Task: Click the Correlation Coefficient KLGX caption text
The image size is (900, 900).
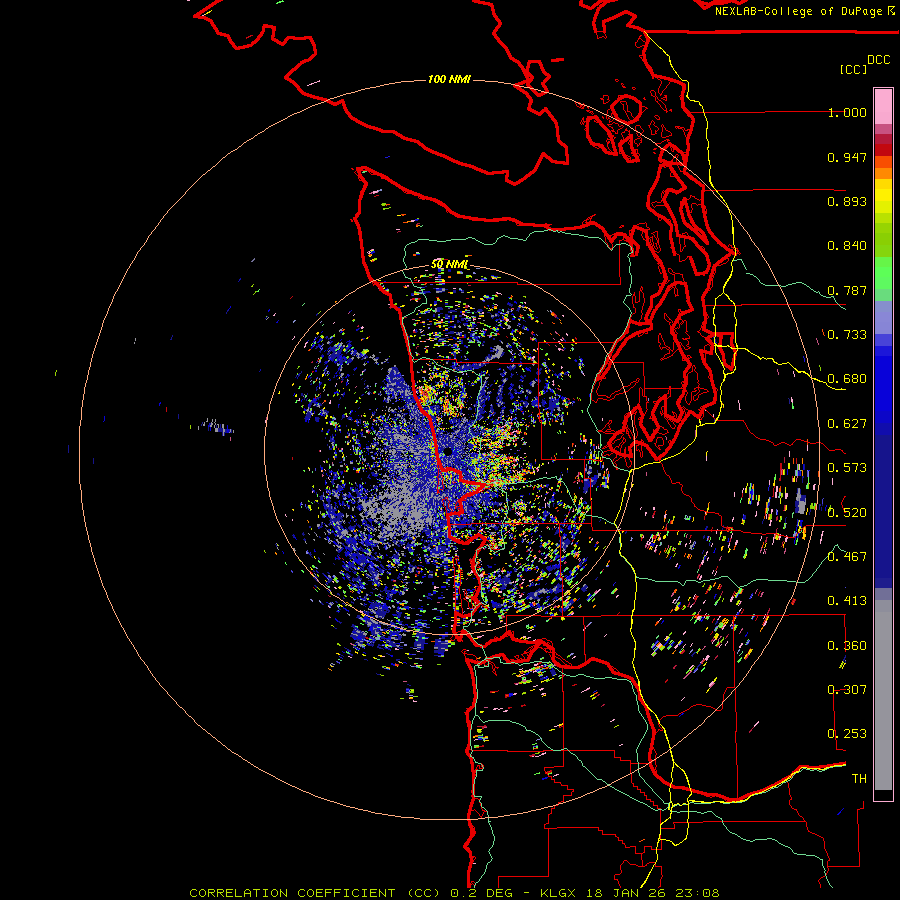Action: [454, 893]
